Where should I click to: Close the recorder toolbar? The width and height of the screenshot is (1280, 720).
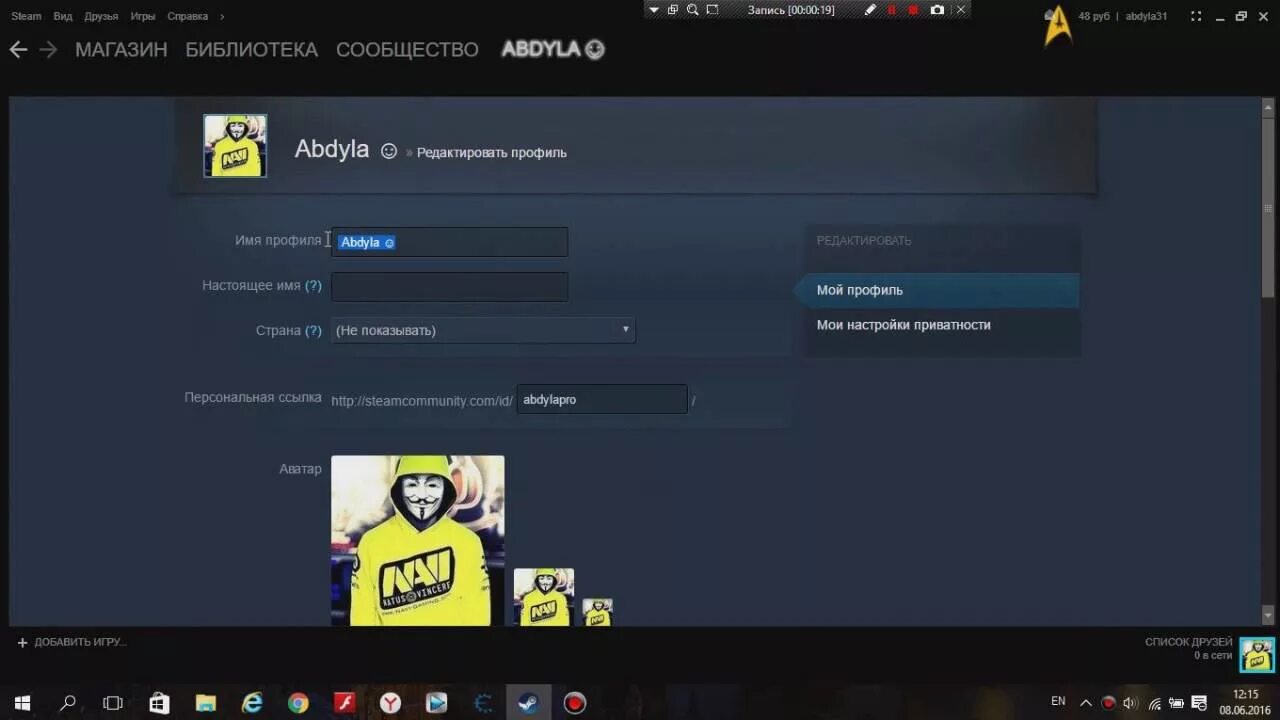coord(961,10)
